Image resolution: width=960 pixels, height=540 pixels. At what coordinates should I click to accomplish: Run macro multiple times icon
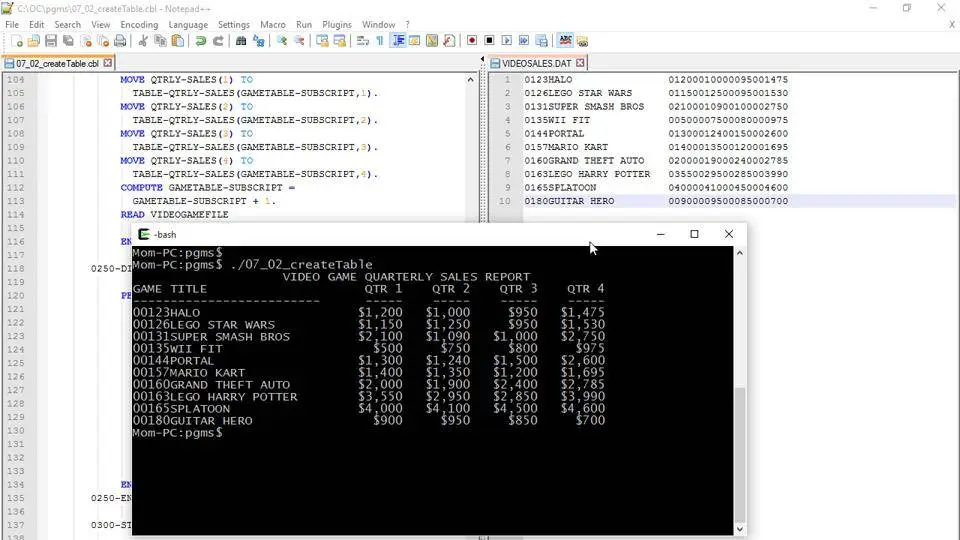click(523, 41)
